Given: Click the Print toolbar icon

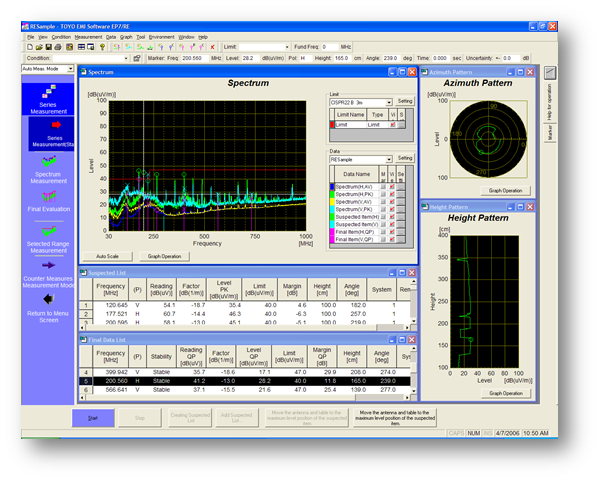Looking at the screenshot, I should pos(58,47).
